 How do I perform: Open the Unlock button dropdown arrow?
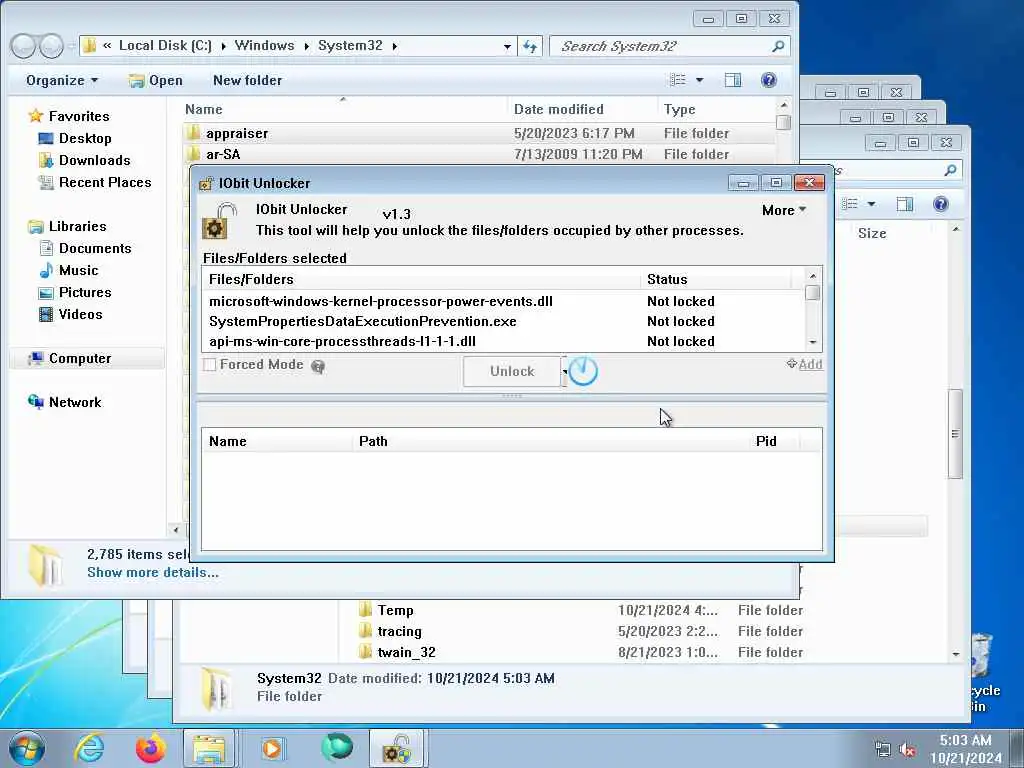click(564, 372)
